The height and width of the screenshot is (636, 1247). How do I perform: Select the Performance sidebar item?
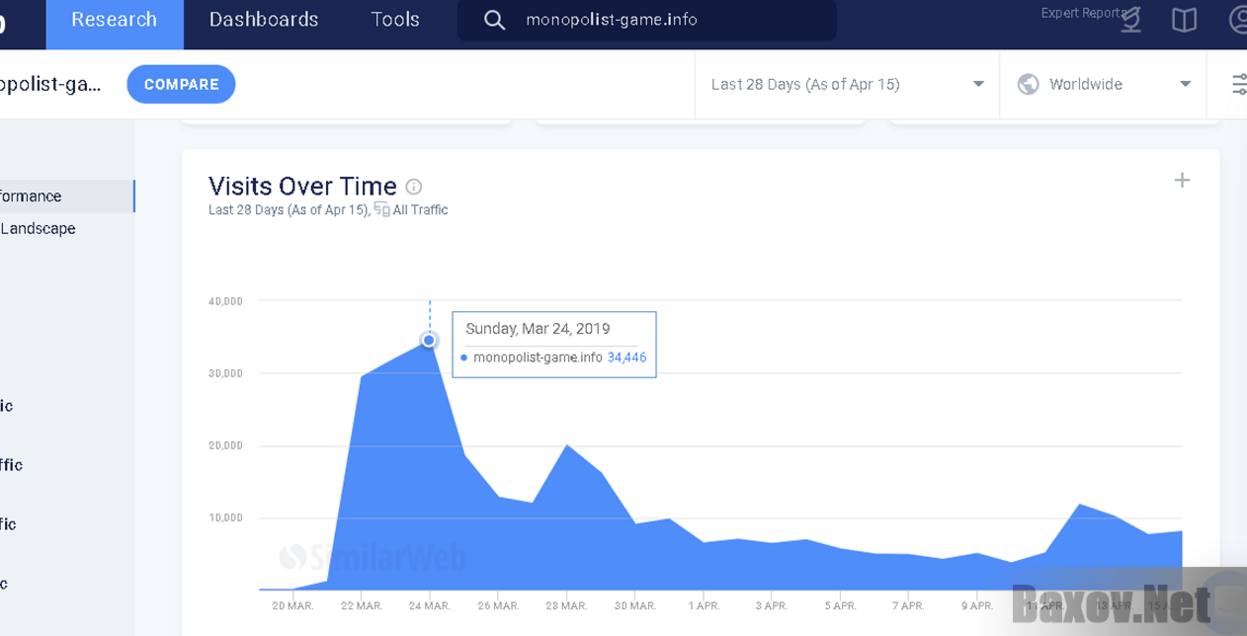[x=66, y=196]
